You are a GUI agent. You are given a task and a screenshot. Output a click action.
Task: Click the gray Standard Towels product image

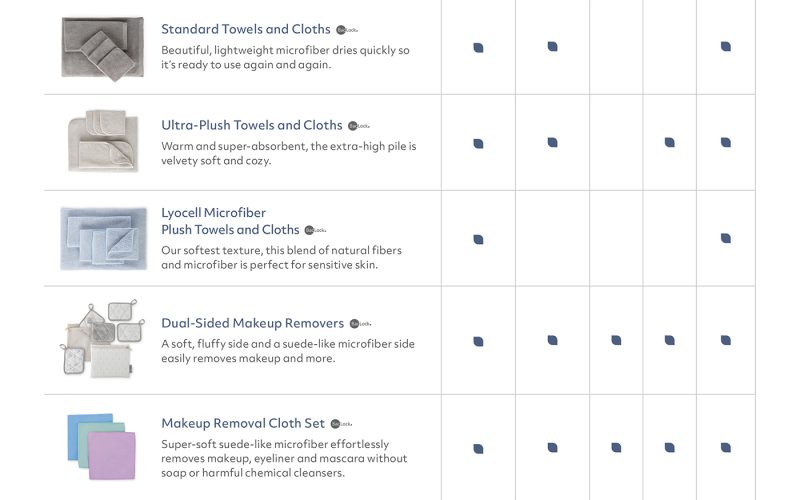click(102, 46)
